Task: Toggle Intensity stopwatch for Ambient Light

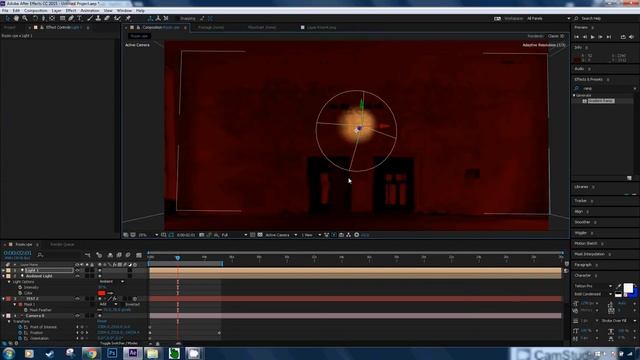Action: [20, 287]
